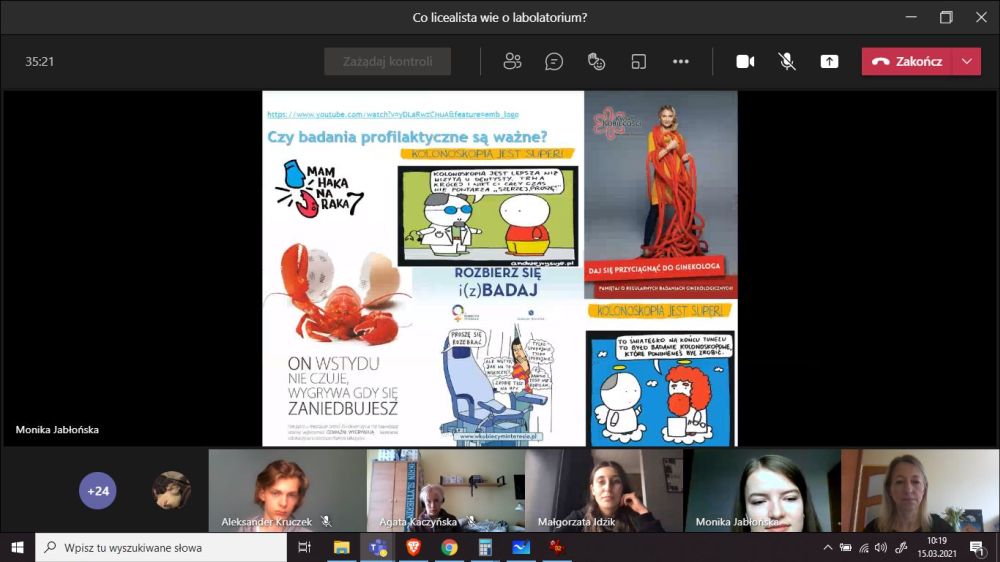Click the Microsoft Teams taskbar icon

point(378,547)
